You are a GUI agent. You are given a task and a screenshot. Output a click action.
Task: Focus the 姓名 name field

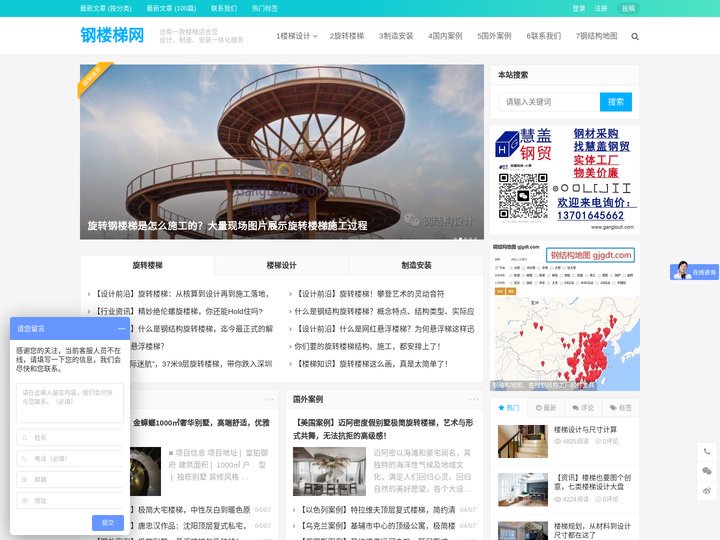coord(70,438)
